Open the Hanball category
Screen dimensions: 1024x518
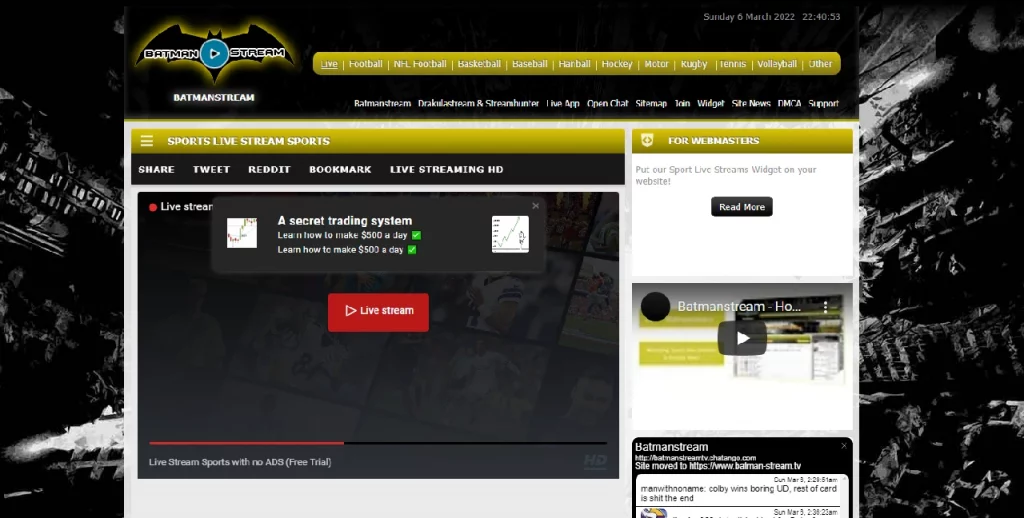coord(575,64)
